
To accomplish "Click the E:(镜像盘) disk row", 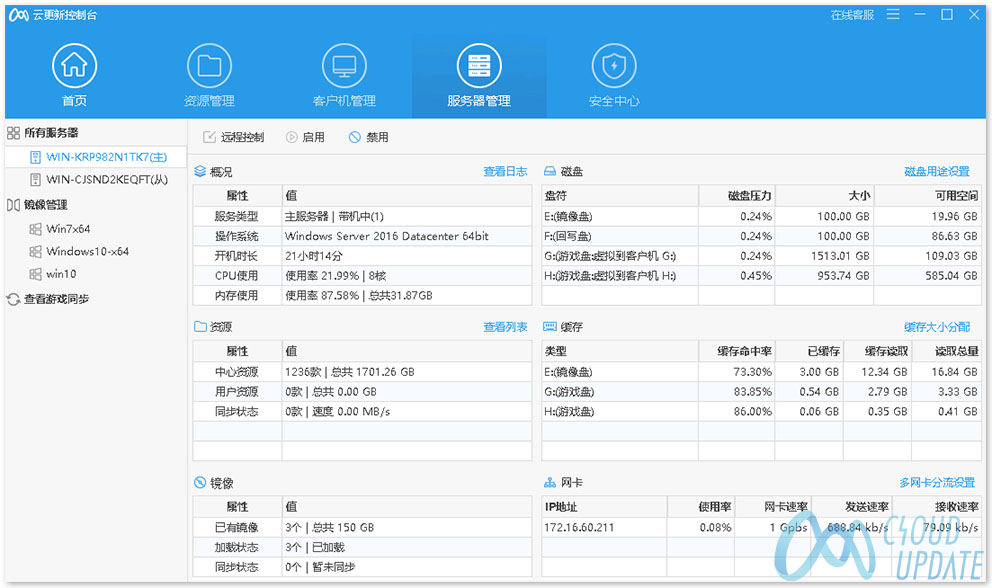I will click(762, 216).
